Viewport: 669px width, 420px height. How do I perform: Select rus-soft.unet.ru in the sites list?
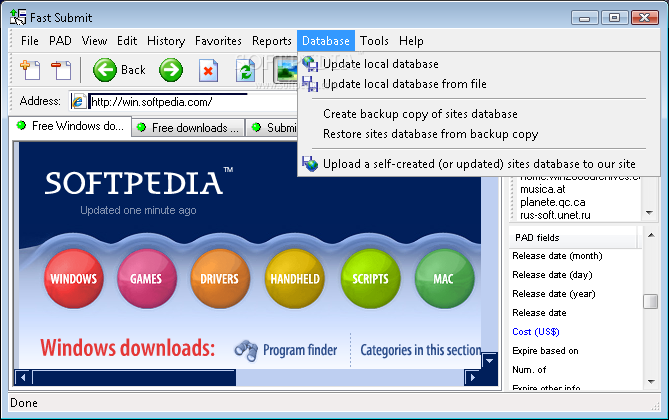555,215
